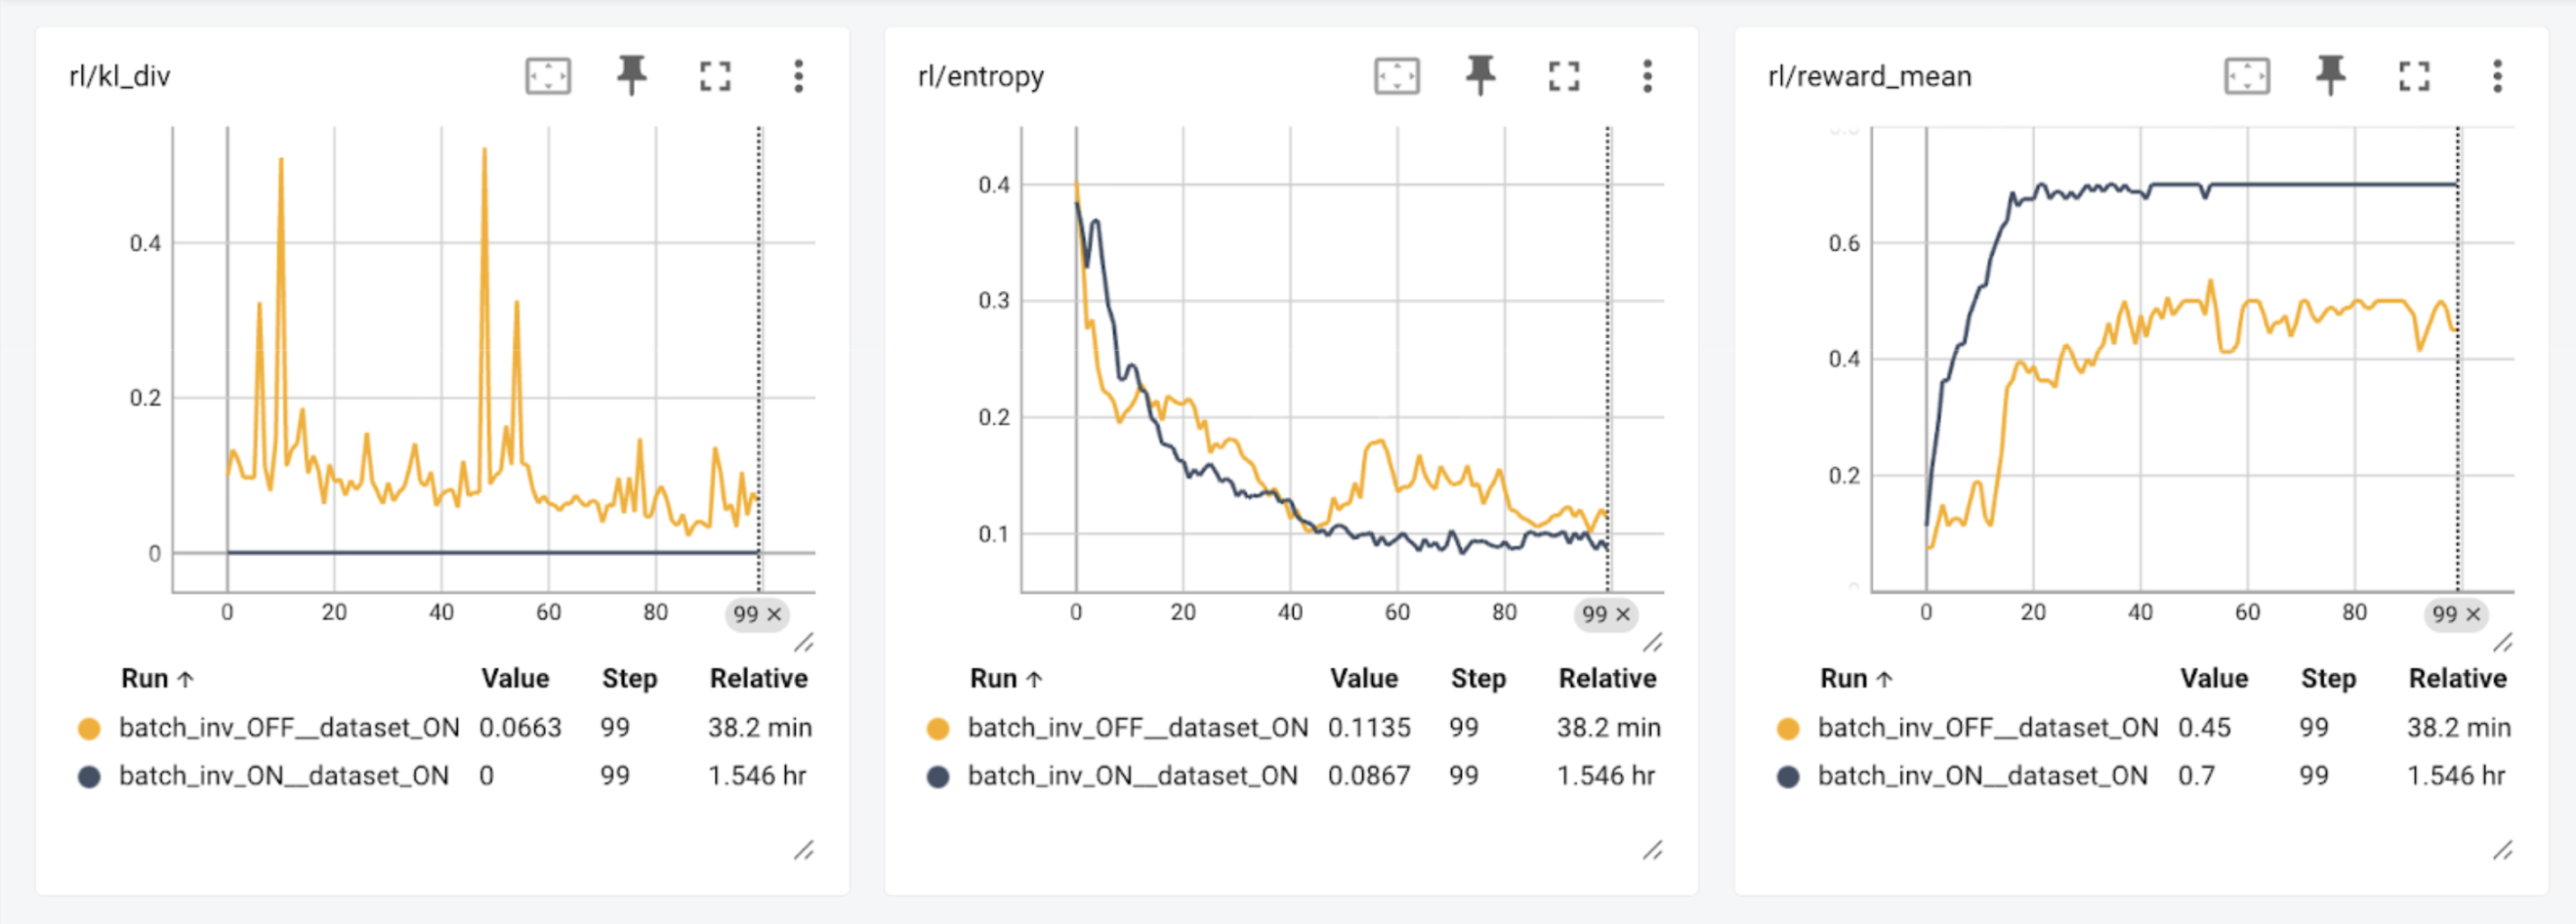Pin the rl/entropy card

click(1480, 76)
